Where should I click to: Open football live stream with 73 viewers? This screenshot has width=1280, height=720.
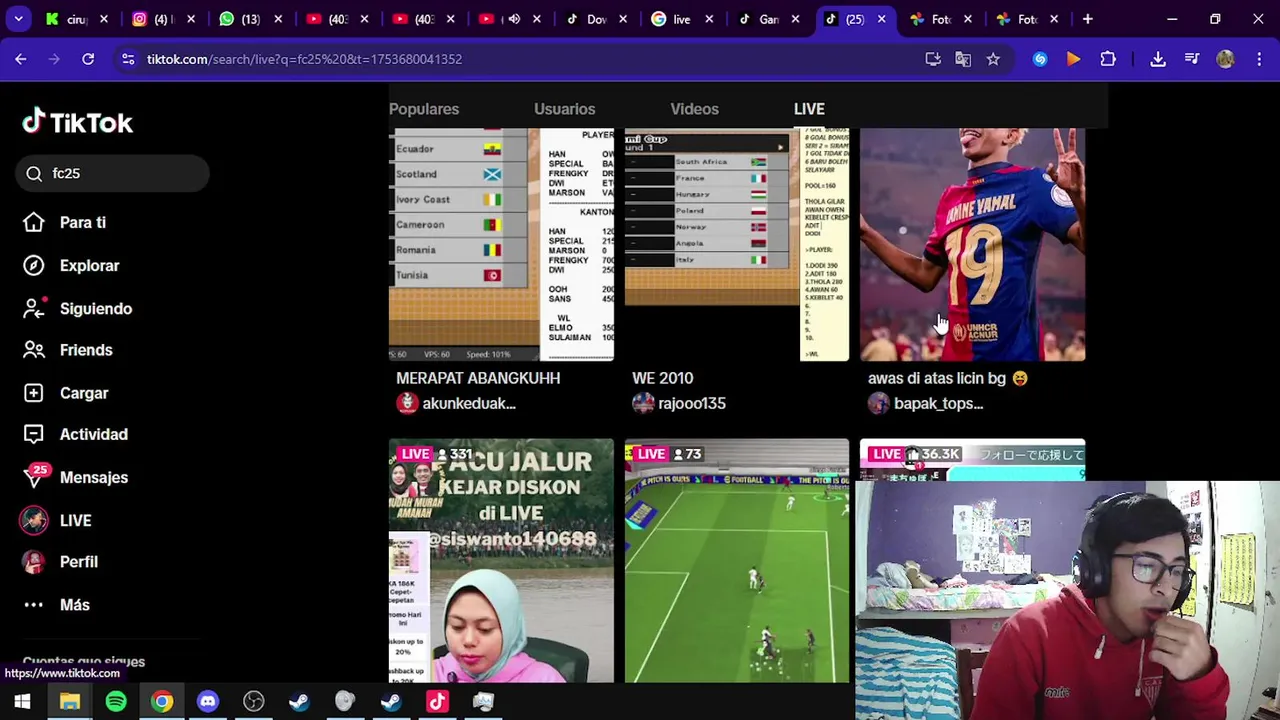737,560
